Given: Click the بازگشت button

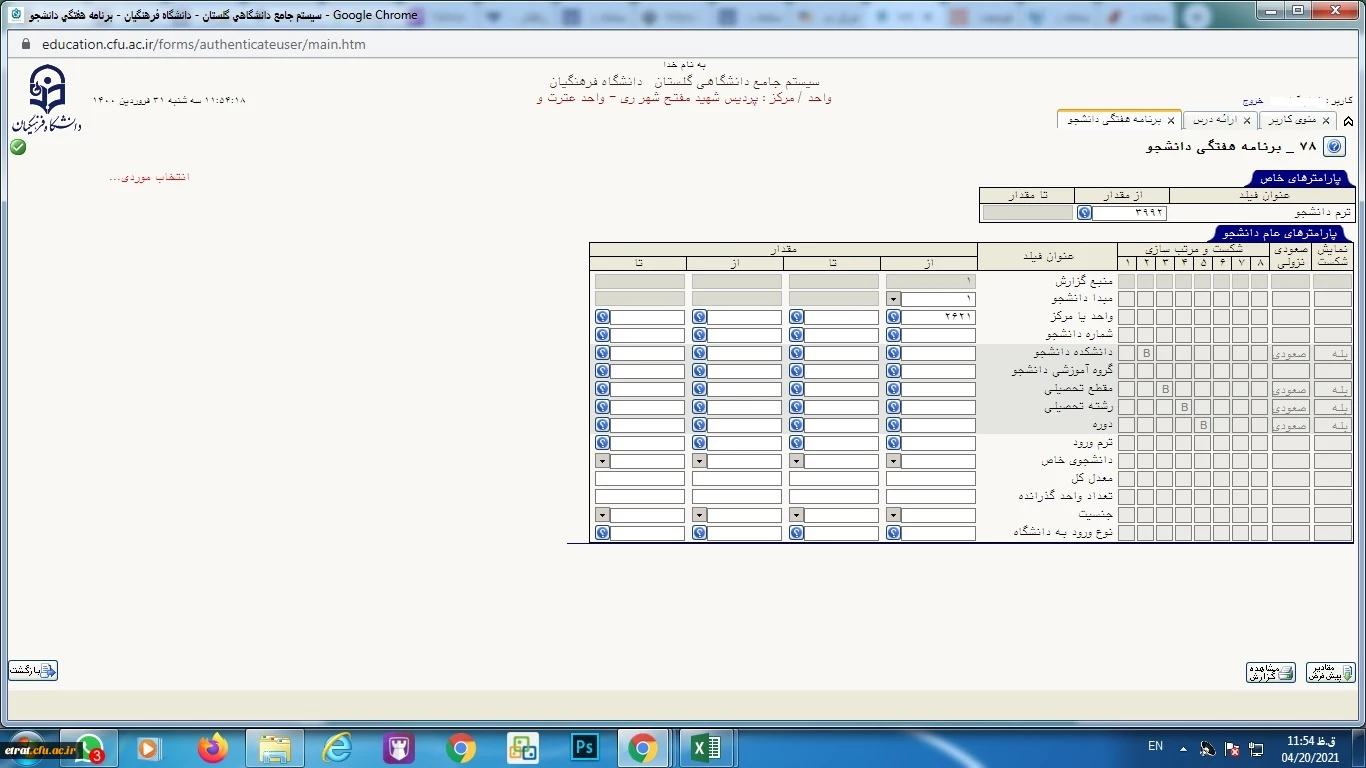Looking at the screenshot, I should click(x=33, y=670).
